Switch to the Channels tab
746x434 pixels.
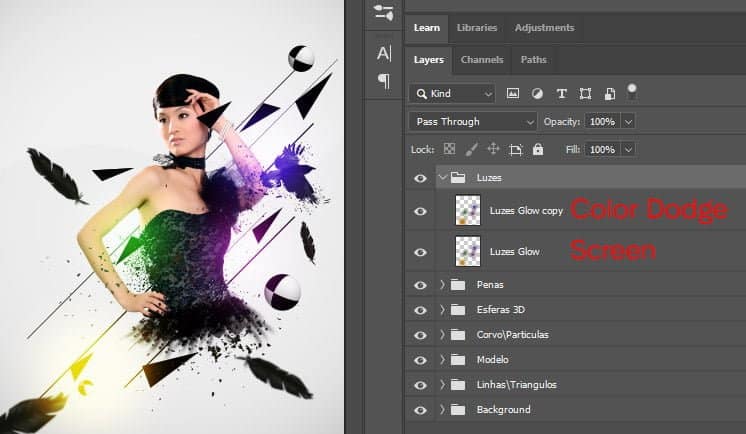click(x=482, y=60)
